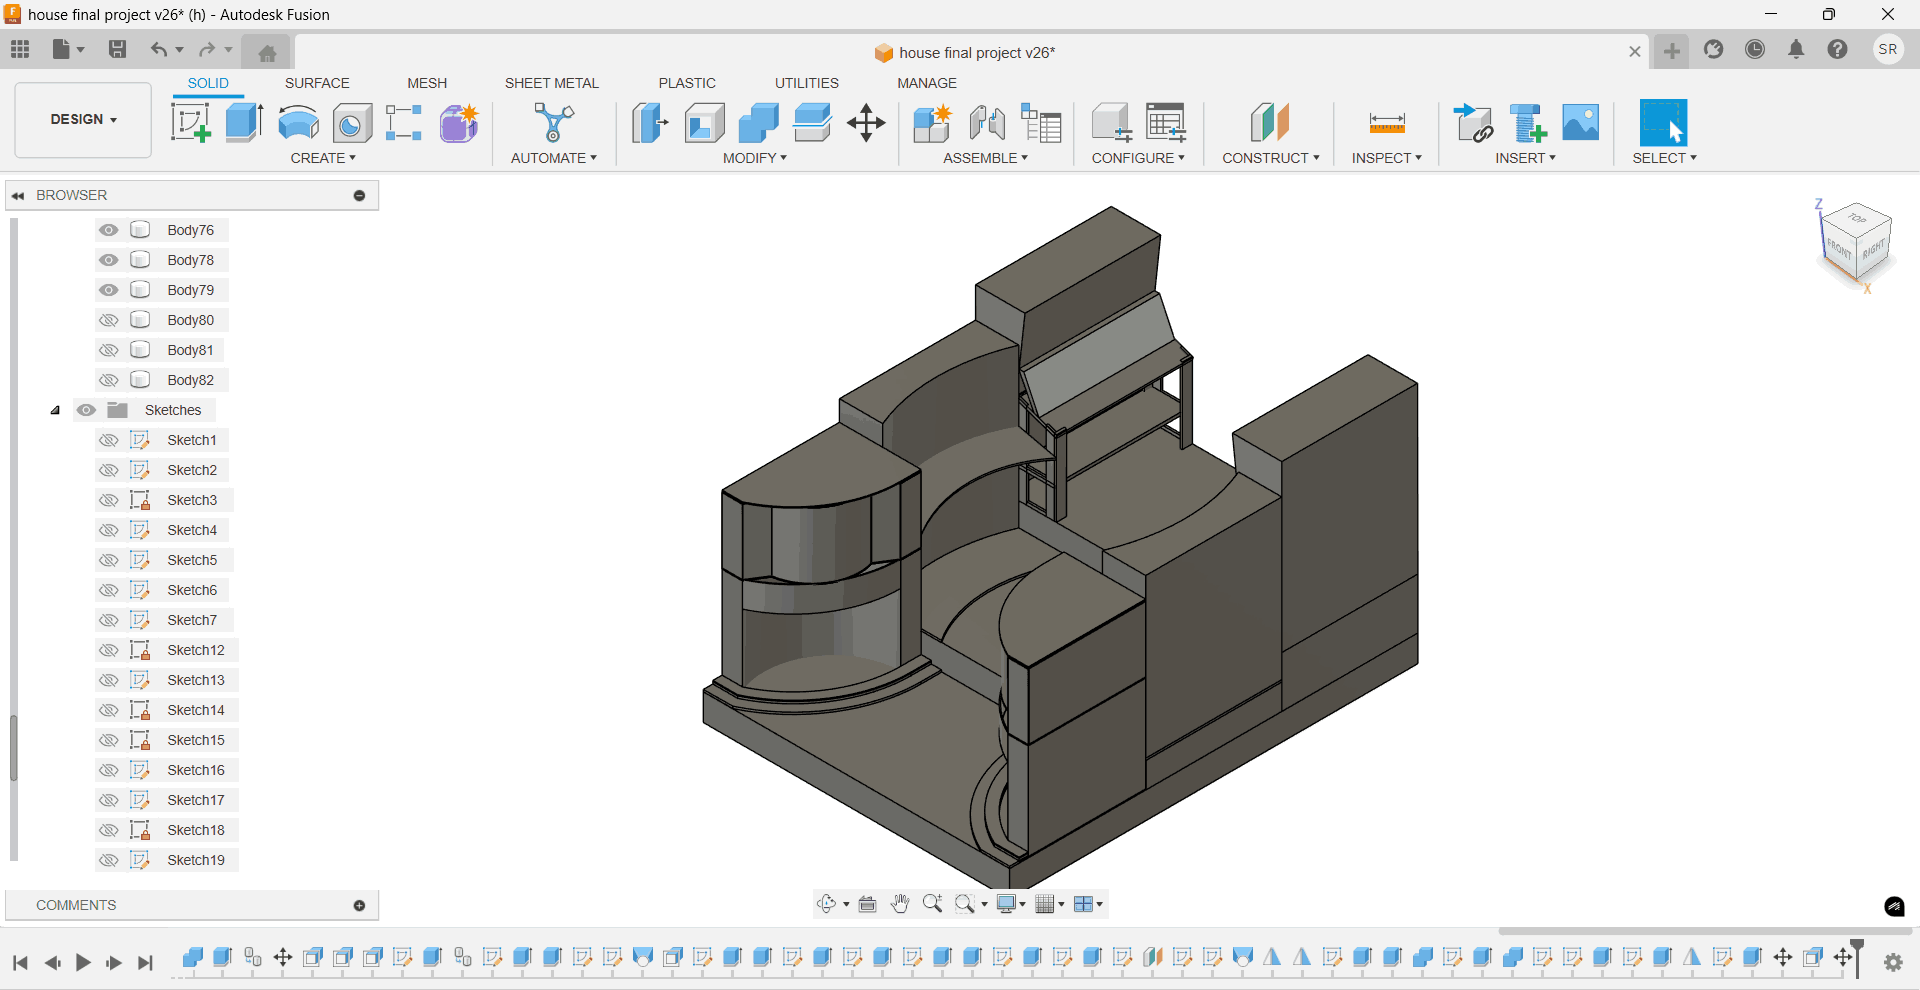1920x990 pixels.
Task: Select the Create Sketch tool
Action: tap(190, 123)
